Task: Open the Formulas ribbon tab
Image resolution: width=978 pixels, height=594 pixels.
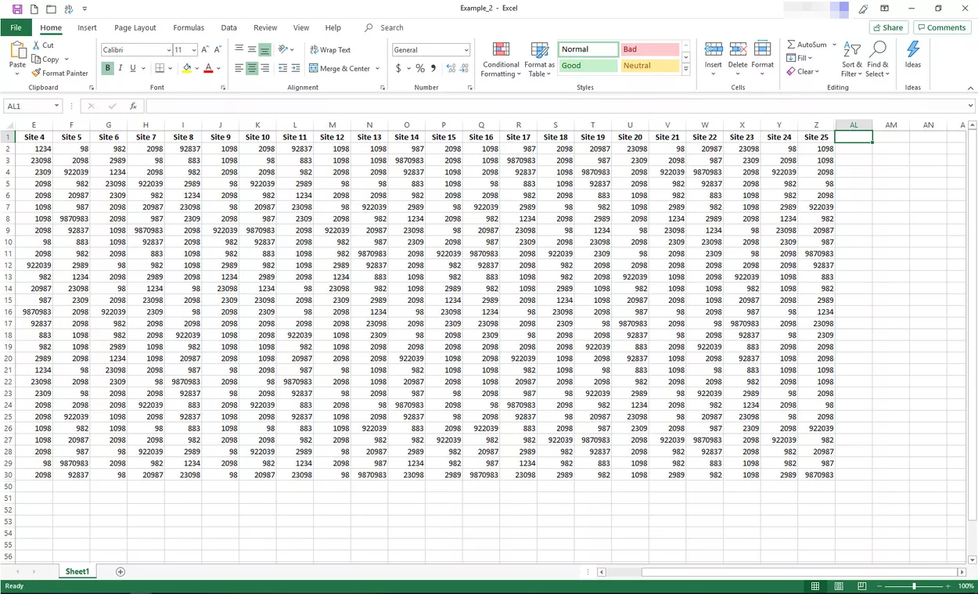Action: click(x=188, y=28)
